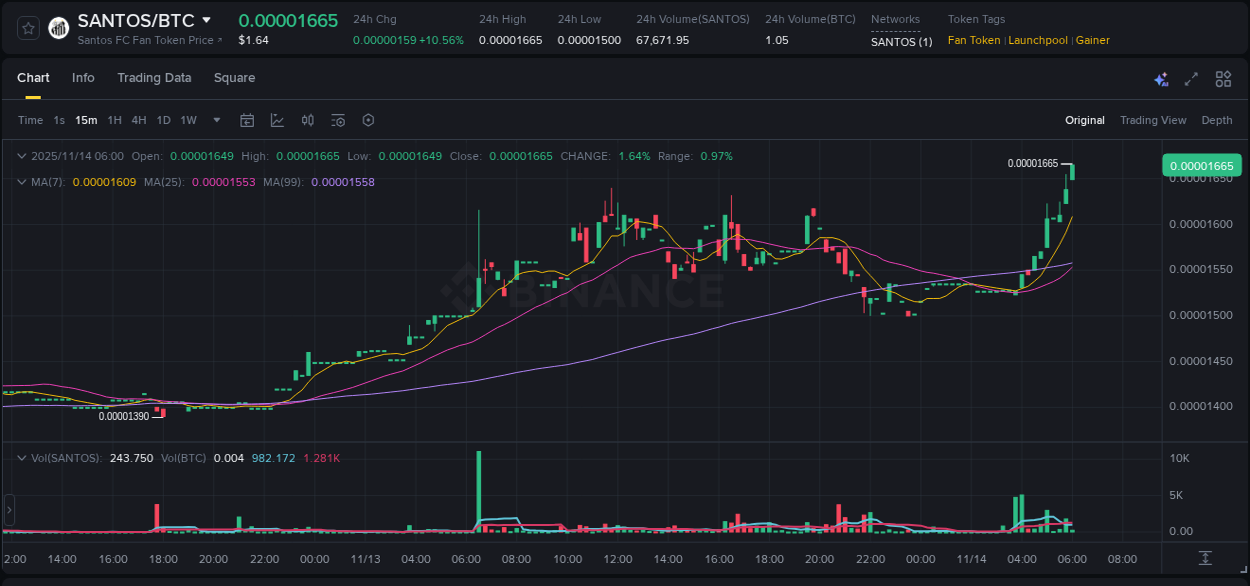Open the chart layout grid selector

pyautogui.click(x=1223, y=78)
